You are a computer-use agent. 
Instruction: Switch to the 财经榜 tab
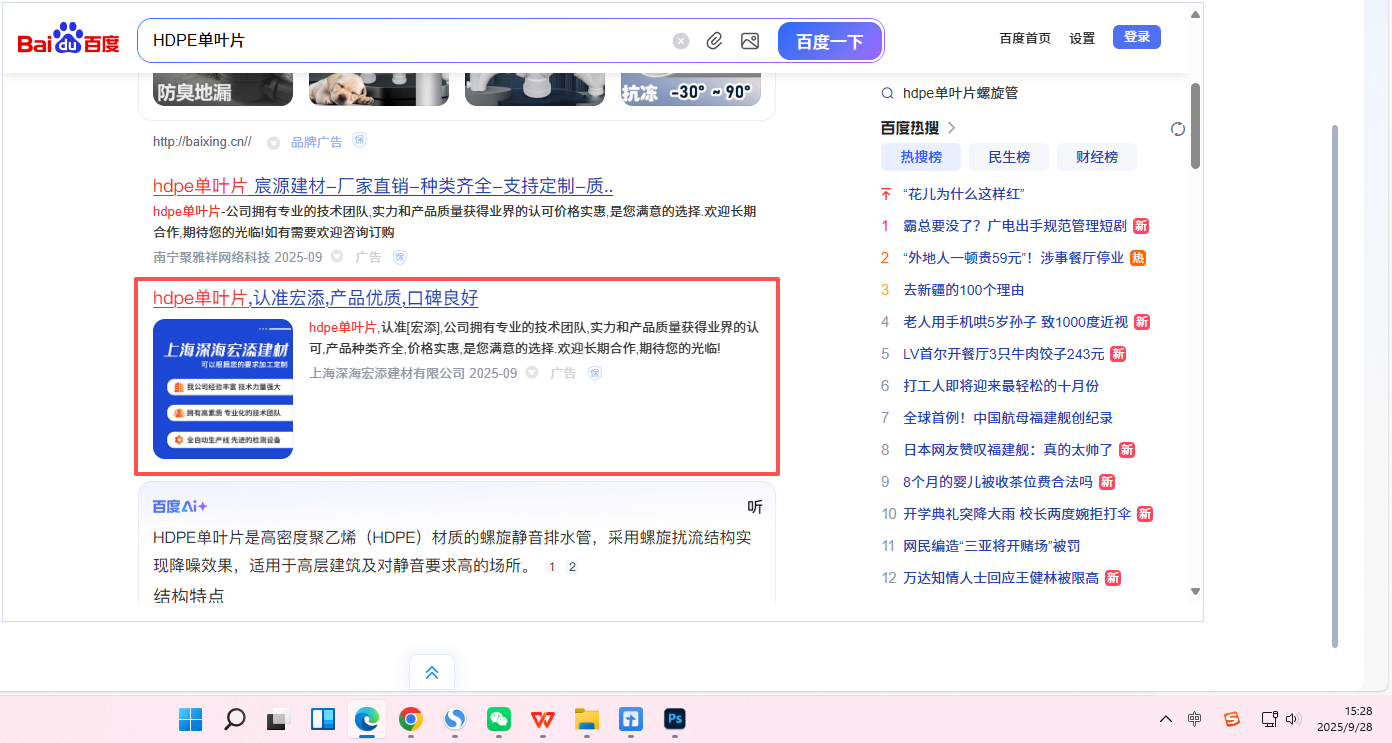pos(1096,157)
